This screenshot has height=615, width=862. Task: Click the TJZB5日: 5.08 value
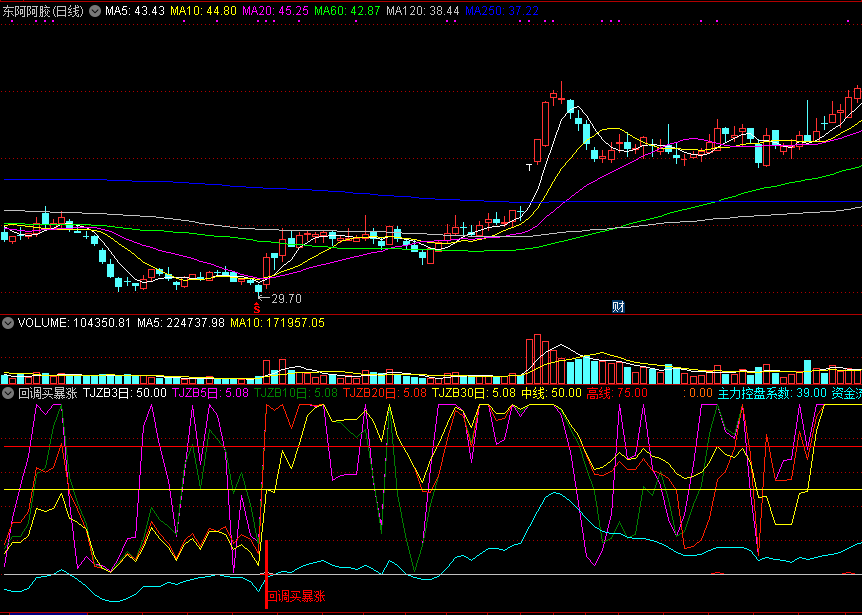pos(211,393)
